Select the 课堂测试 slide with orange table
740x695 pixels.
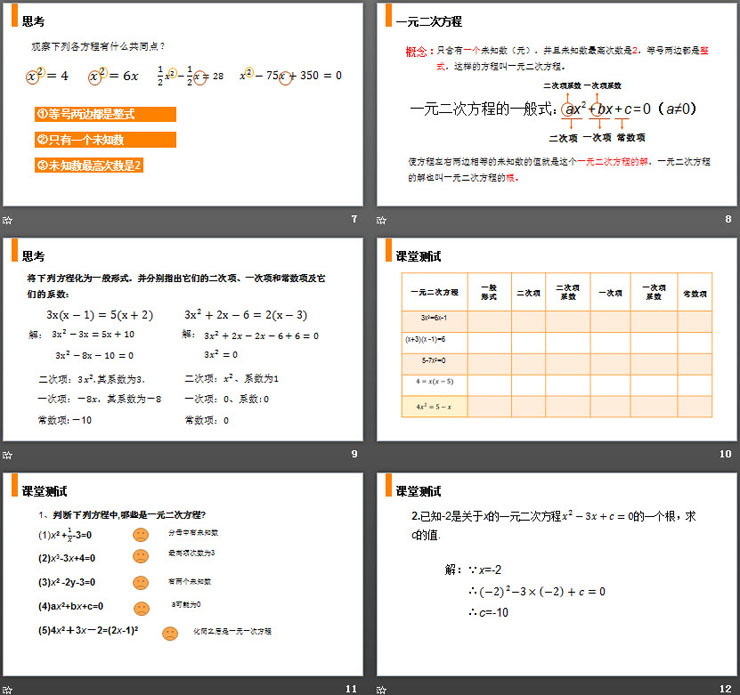(556, 339)
